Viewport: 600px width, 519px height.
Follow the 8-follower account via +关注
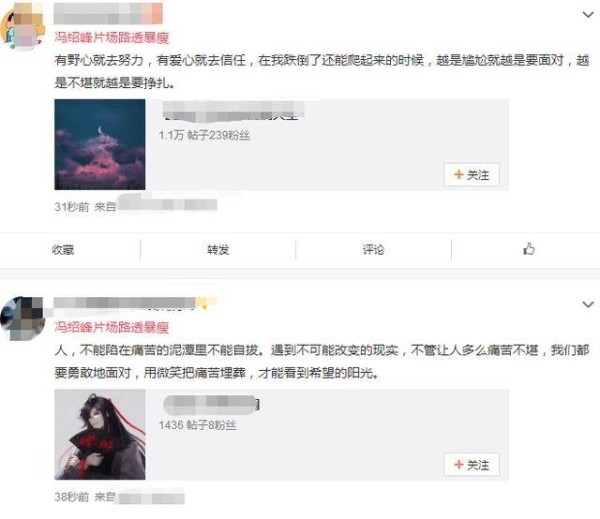pyautogui.click(x=472, y=465)
